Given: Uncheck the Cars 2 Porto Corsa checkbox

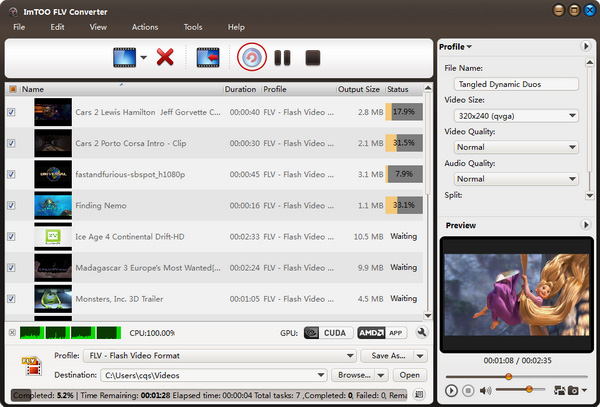Looking at the screenshot, I should [x=11, y=143].
